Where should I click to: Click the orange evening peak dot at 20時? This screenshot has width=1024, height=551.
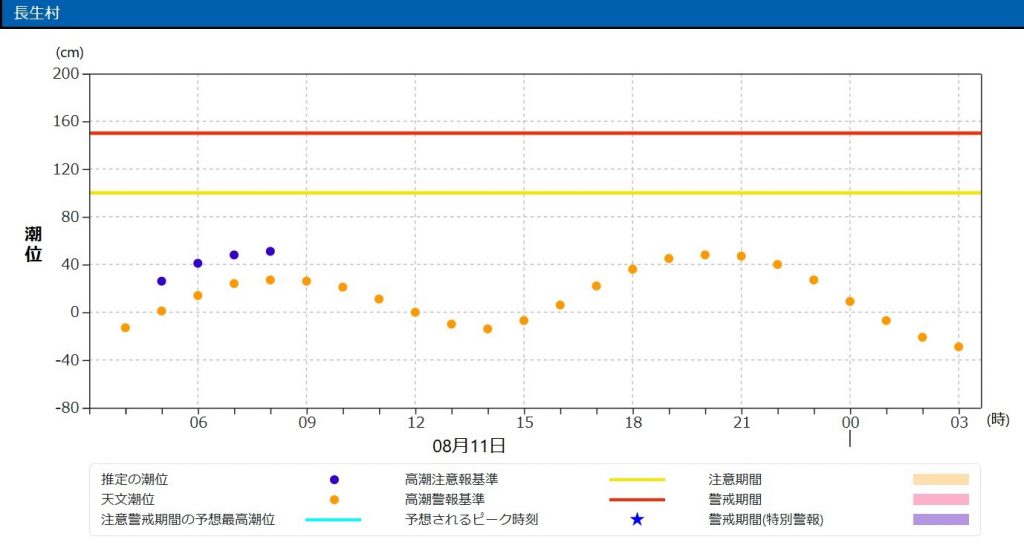[x=705, y=255]
